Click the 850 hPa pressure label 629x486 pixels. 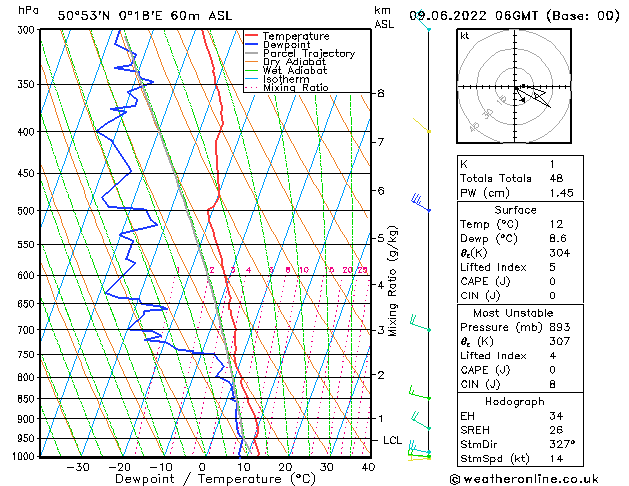pos(28,399)
